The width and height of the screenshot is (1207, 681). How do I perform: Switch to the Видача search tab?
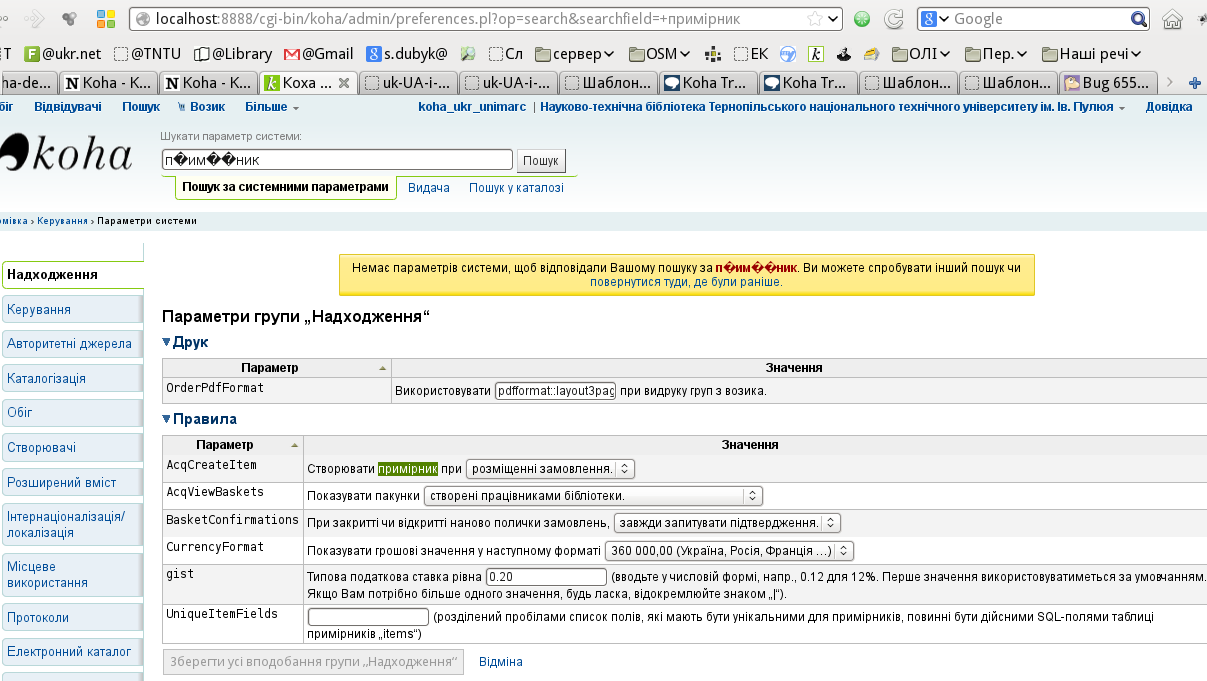(x=429, y=187)
